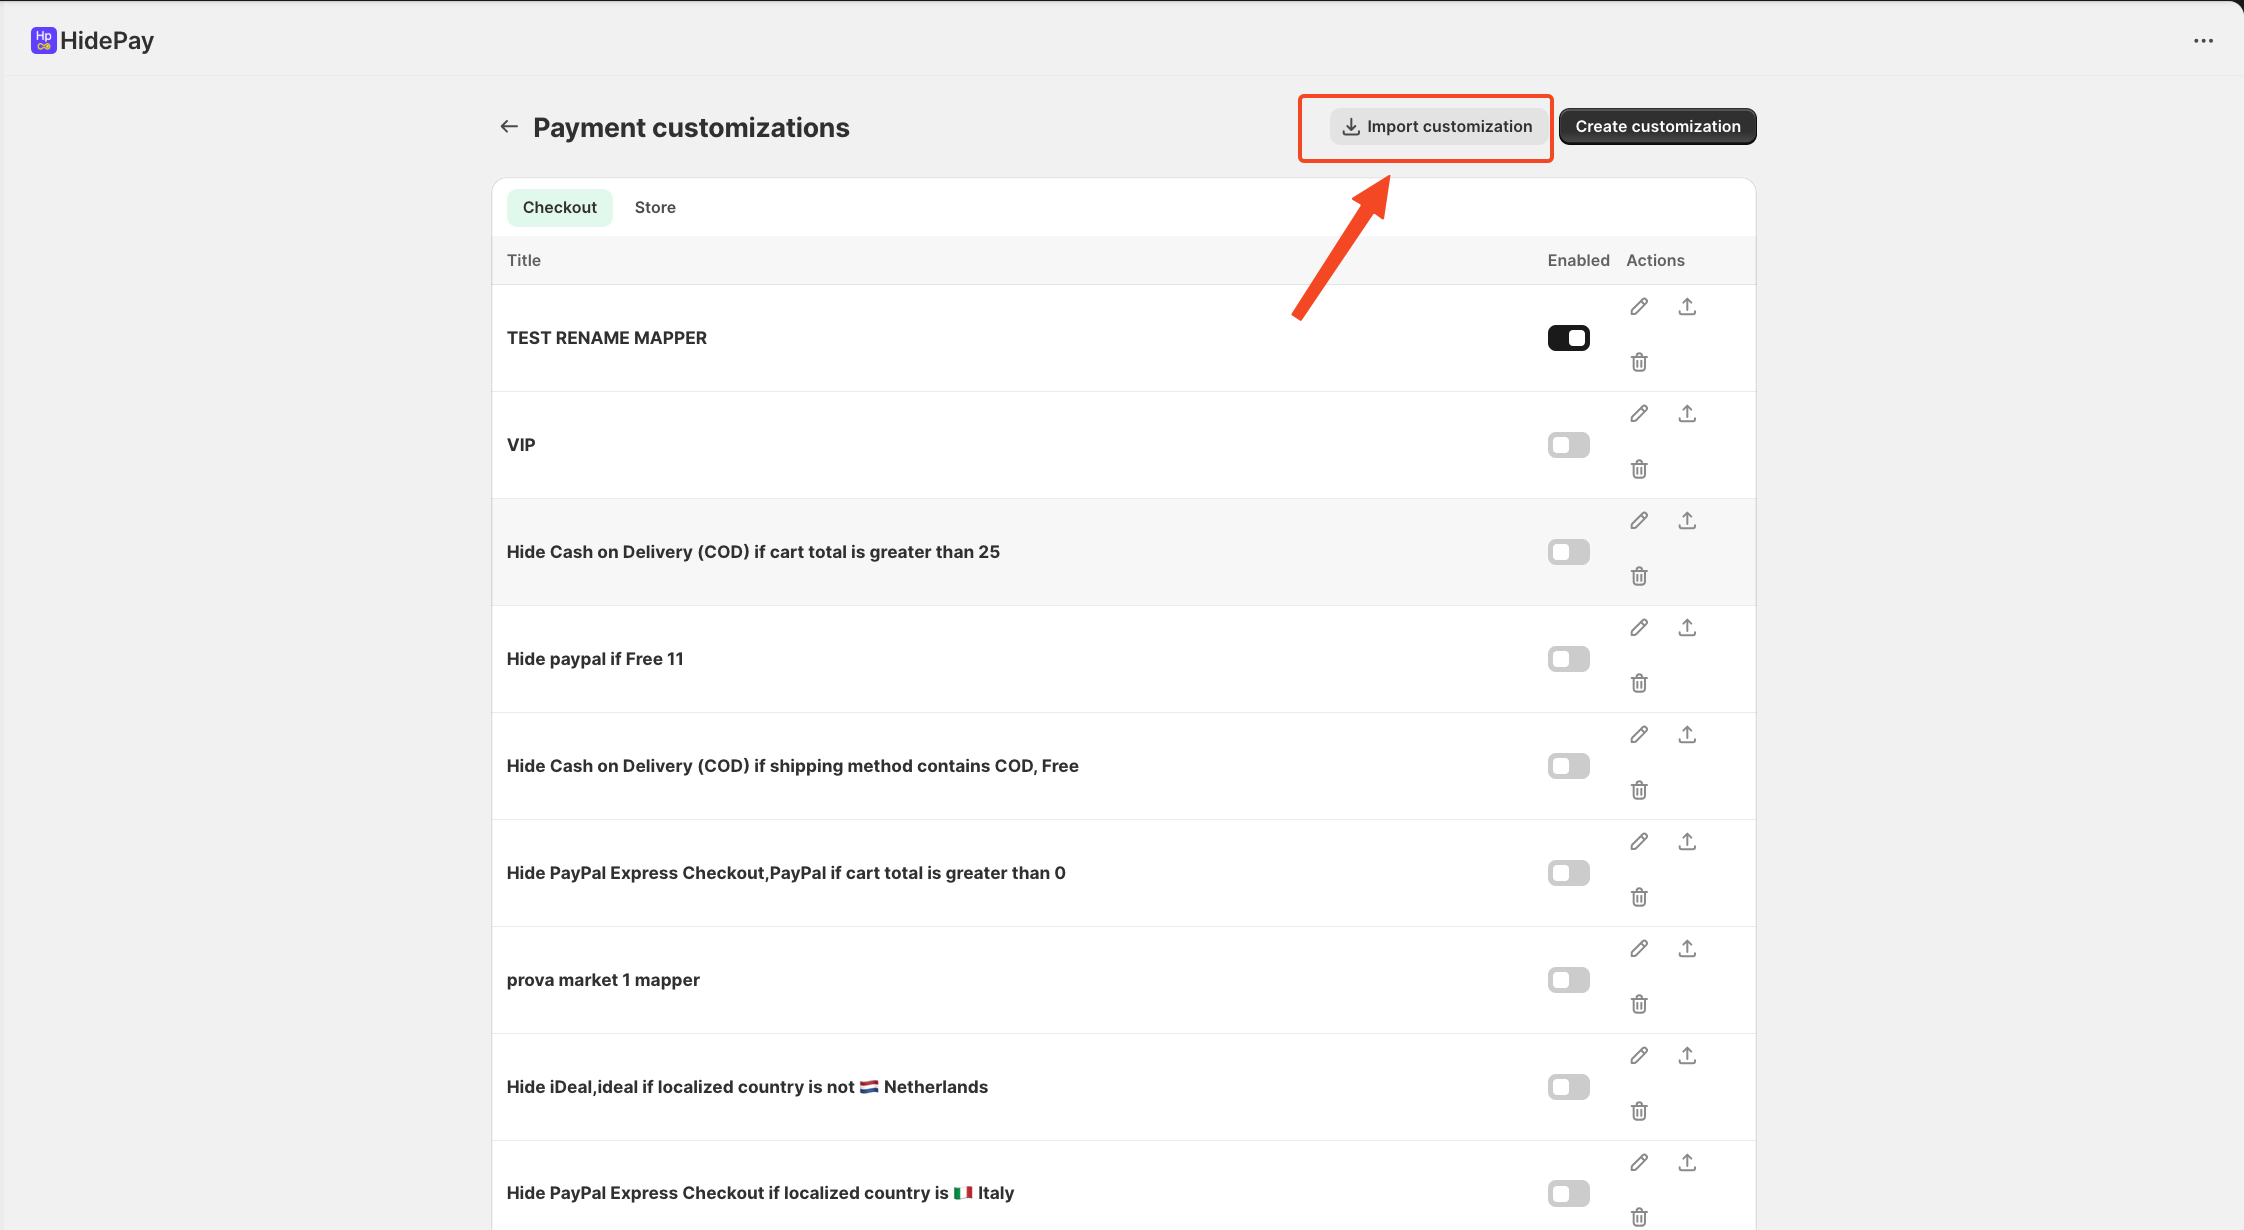
Task: Disable the TEST RENAME MAPPER toggle
Action: pos(1568,338)
